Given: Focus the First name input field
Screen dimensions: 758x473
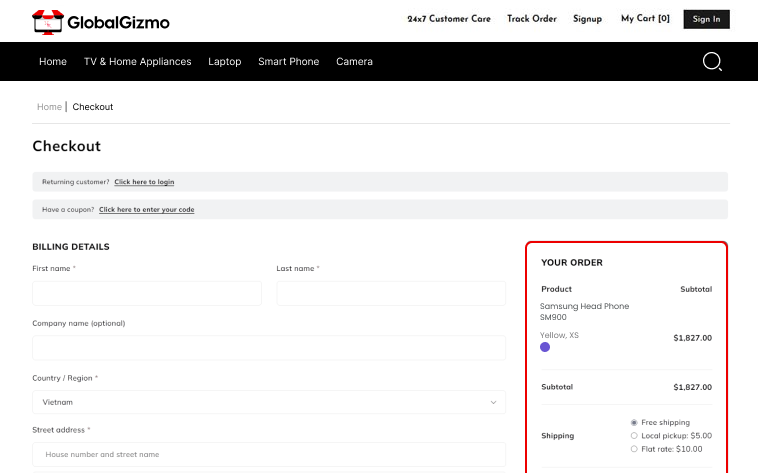Looking at the screenshot, I should click(x=147, y=293).
